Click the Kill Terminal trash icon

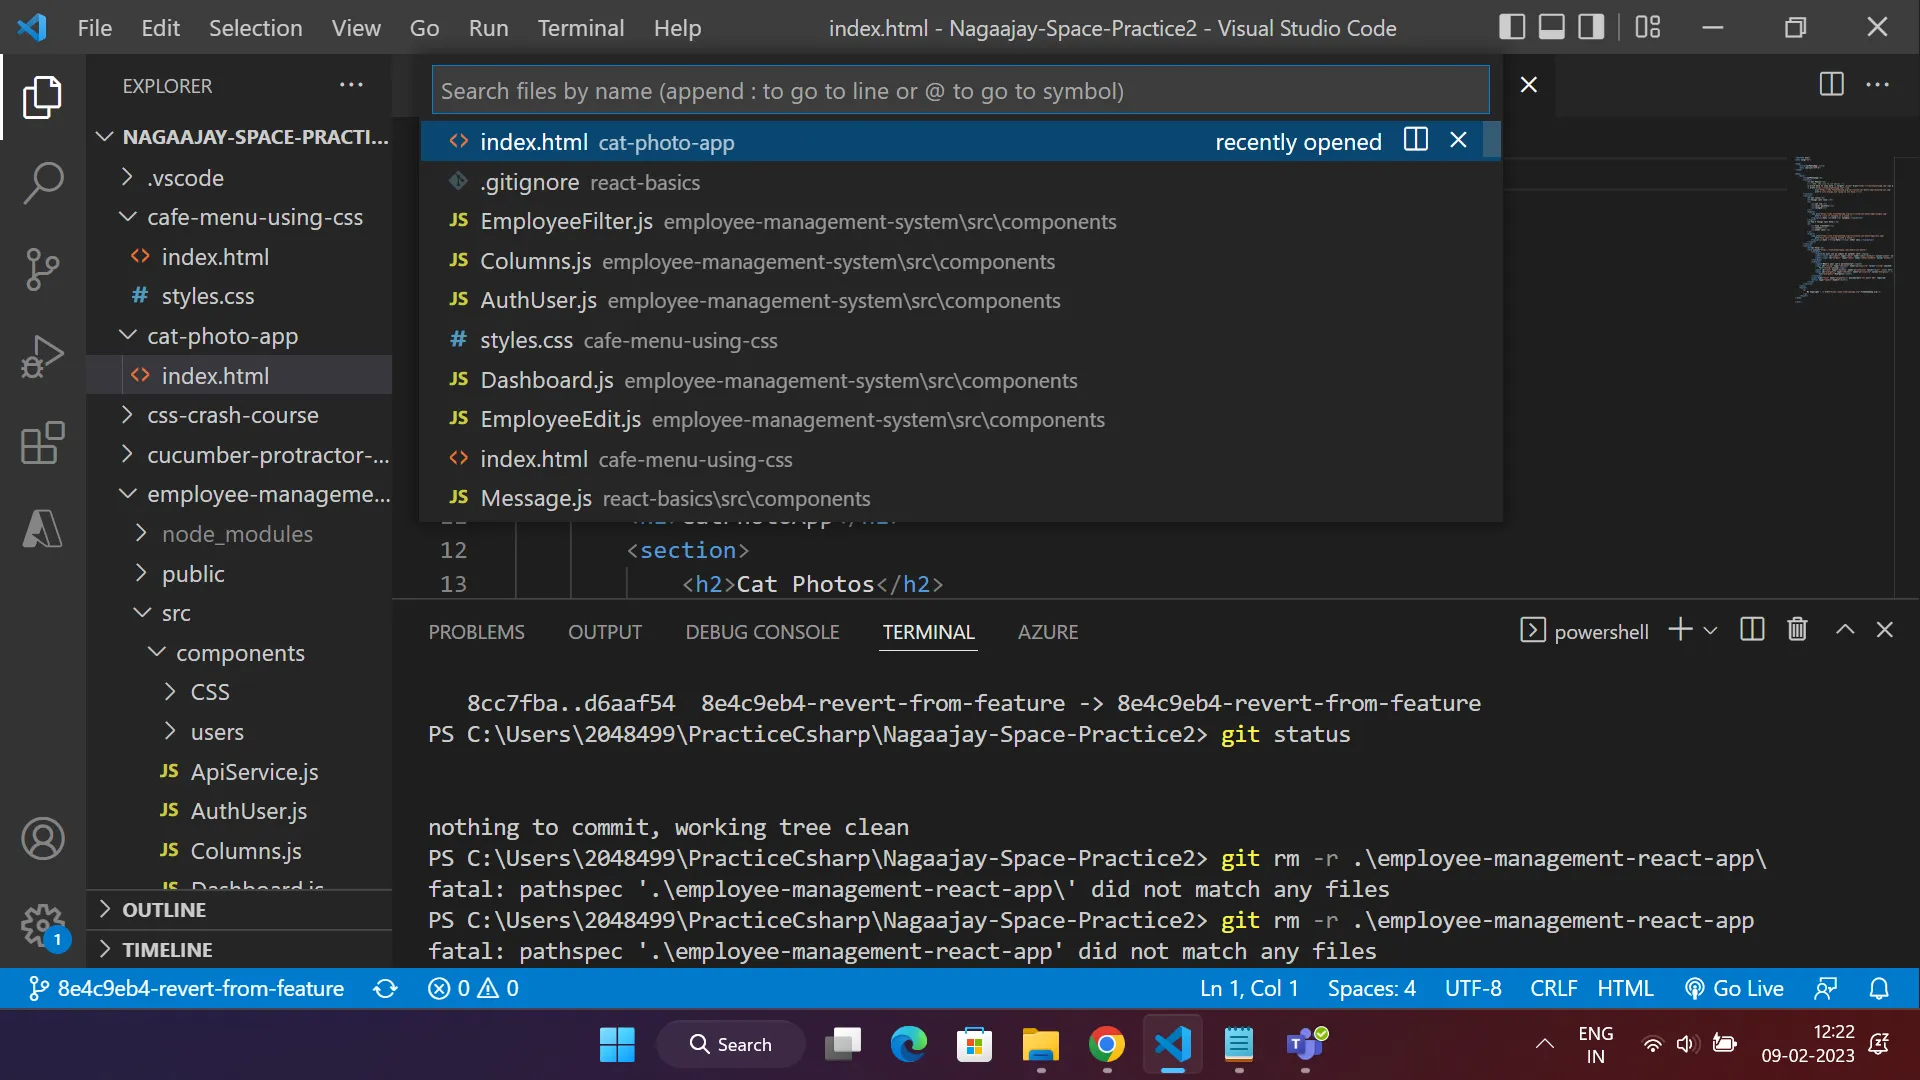point(1797,630)
